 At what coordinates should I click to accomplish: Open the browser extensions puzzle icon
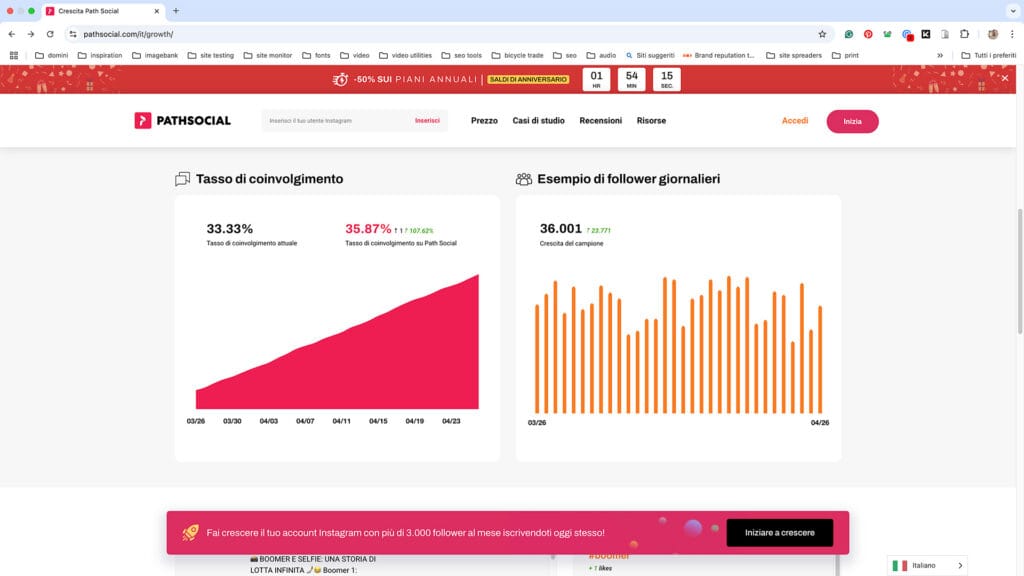click(964, 34)
